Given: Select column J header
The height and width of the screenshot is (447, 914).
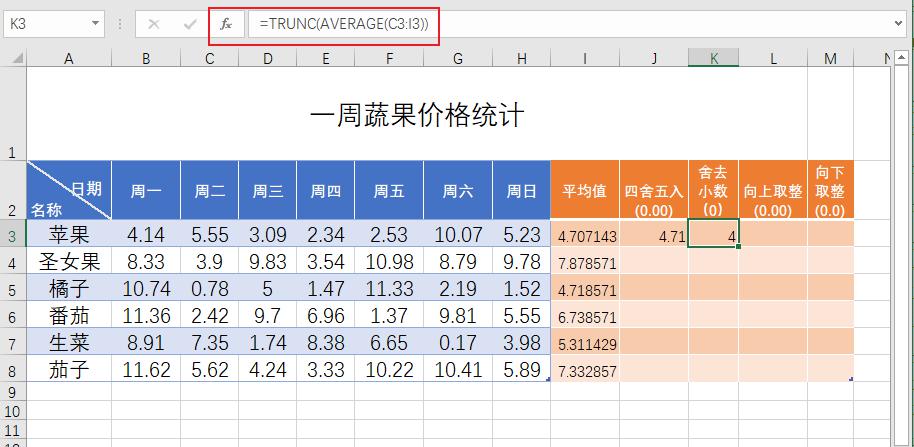Looking at the screenshot, I should coord(653,58).
